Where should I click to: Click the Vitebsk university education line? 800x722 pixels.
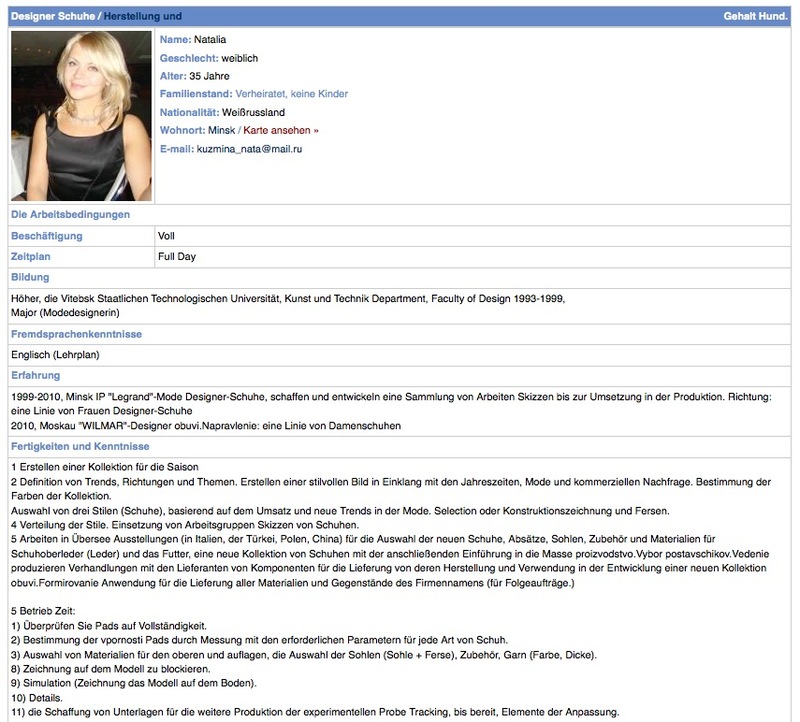tap(288, 299)
